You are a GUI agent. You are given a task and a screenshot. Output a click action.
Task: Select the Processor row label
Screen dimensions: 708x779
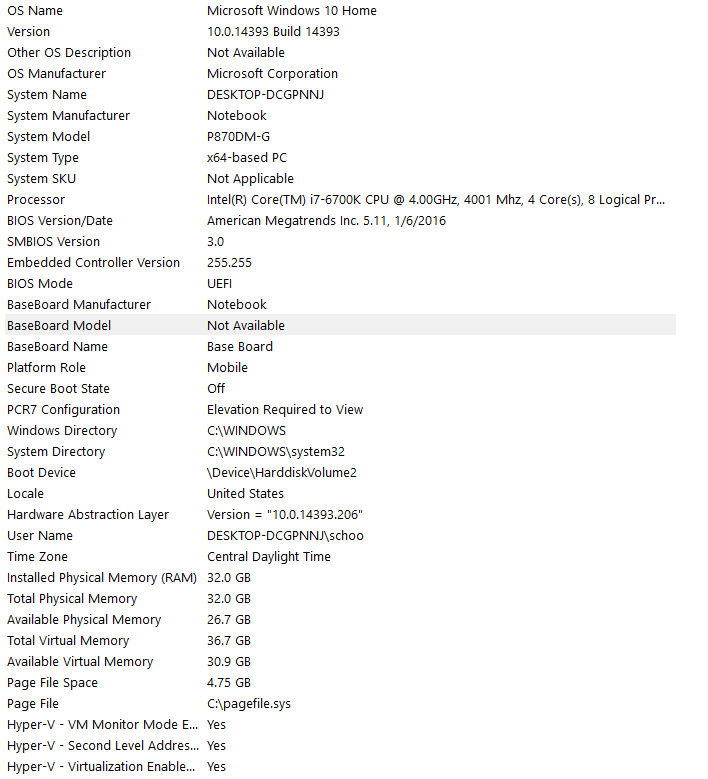tap(36, 200)
